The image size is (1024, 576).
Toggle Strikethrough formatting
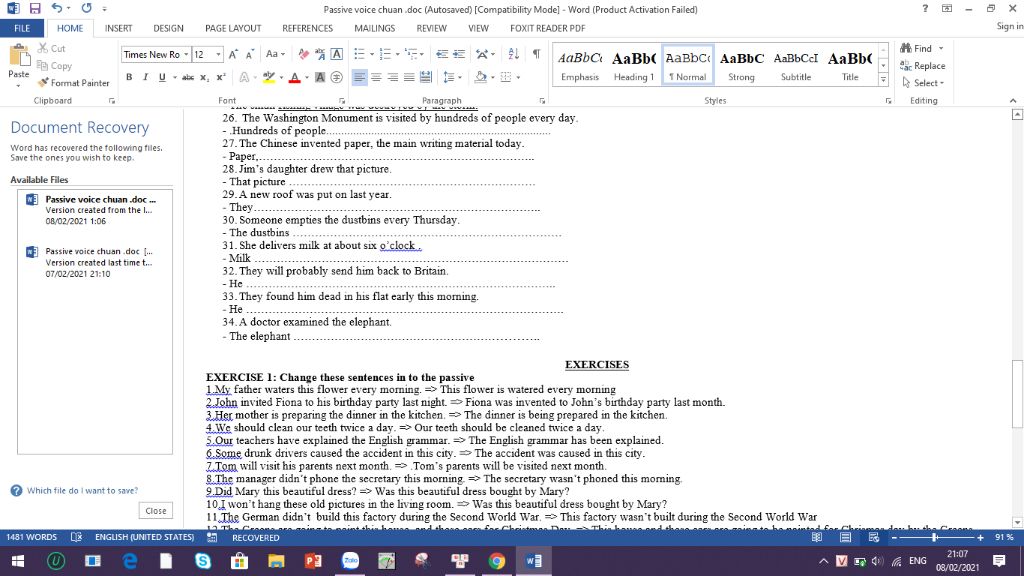coord(188,77)
